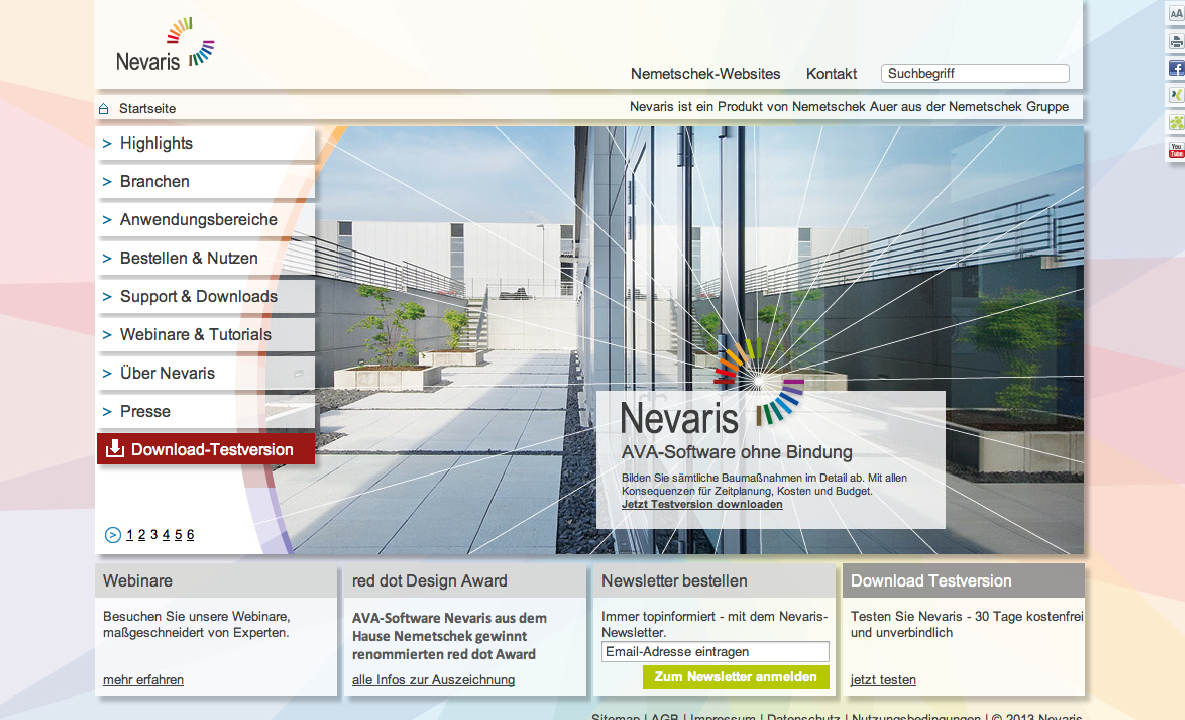Image resolution: width=1185 pixels, height=720 pixels.
Task: Follow the jetzt testen link
Action: [x=883, y=680]
